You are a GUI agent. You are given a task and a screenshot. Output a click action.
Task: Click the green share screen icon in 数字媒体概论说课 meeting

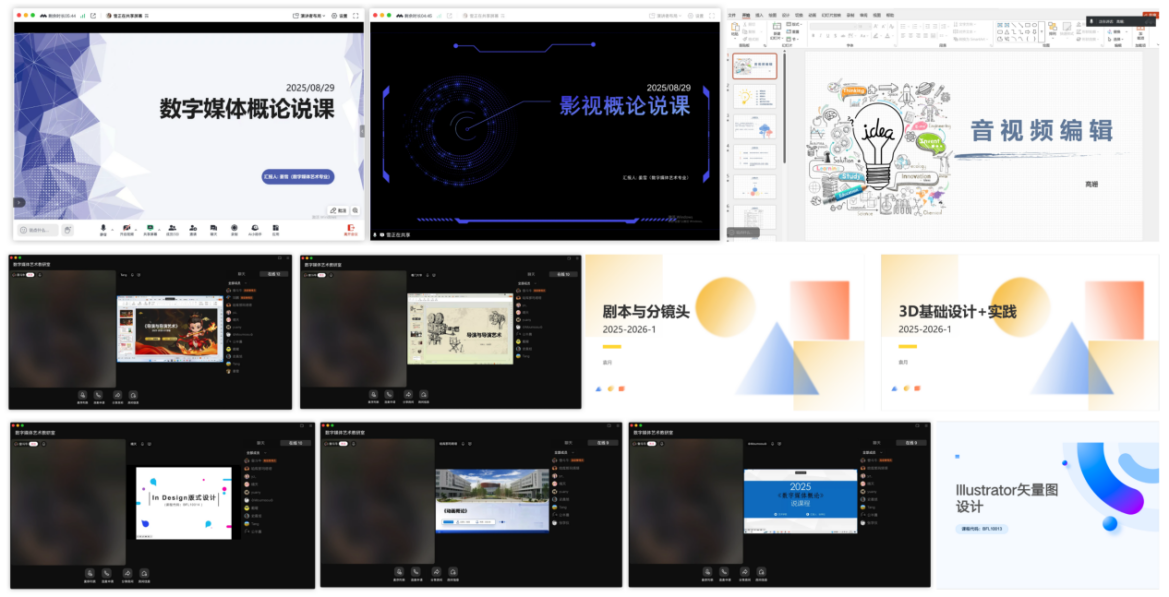[x=150, y=229]
